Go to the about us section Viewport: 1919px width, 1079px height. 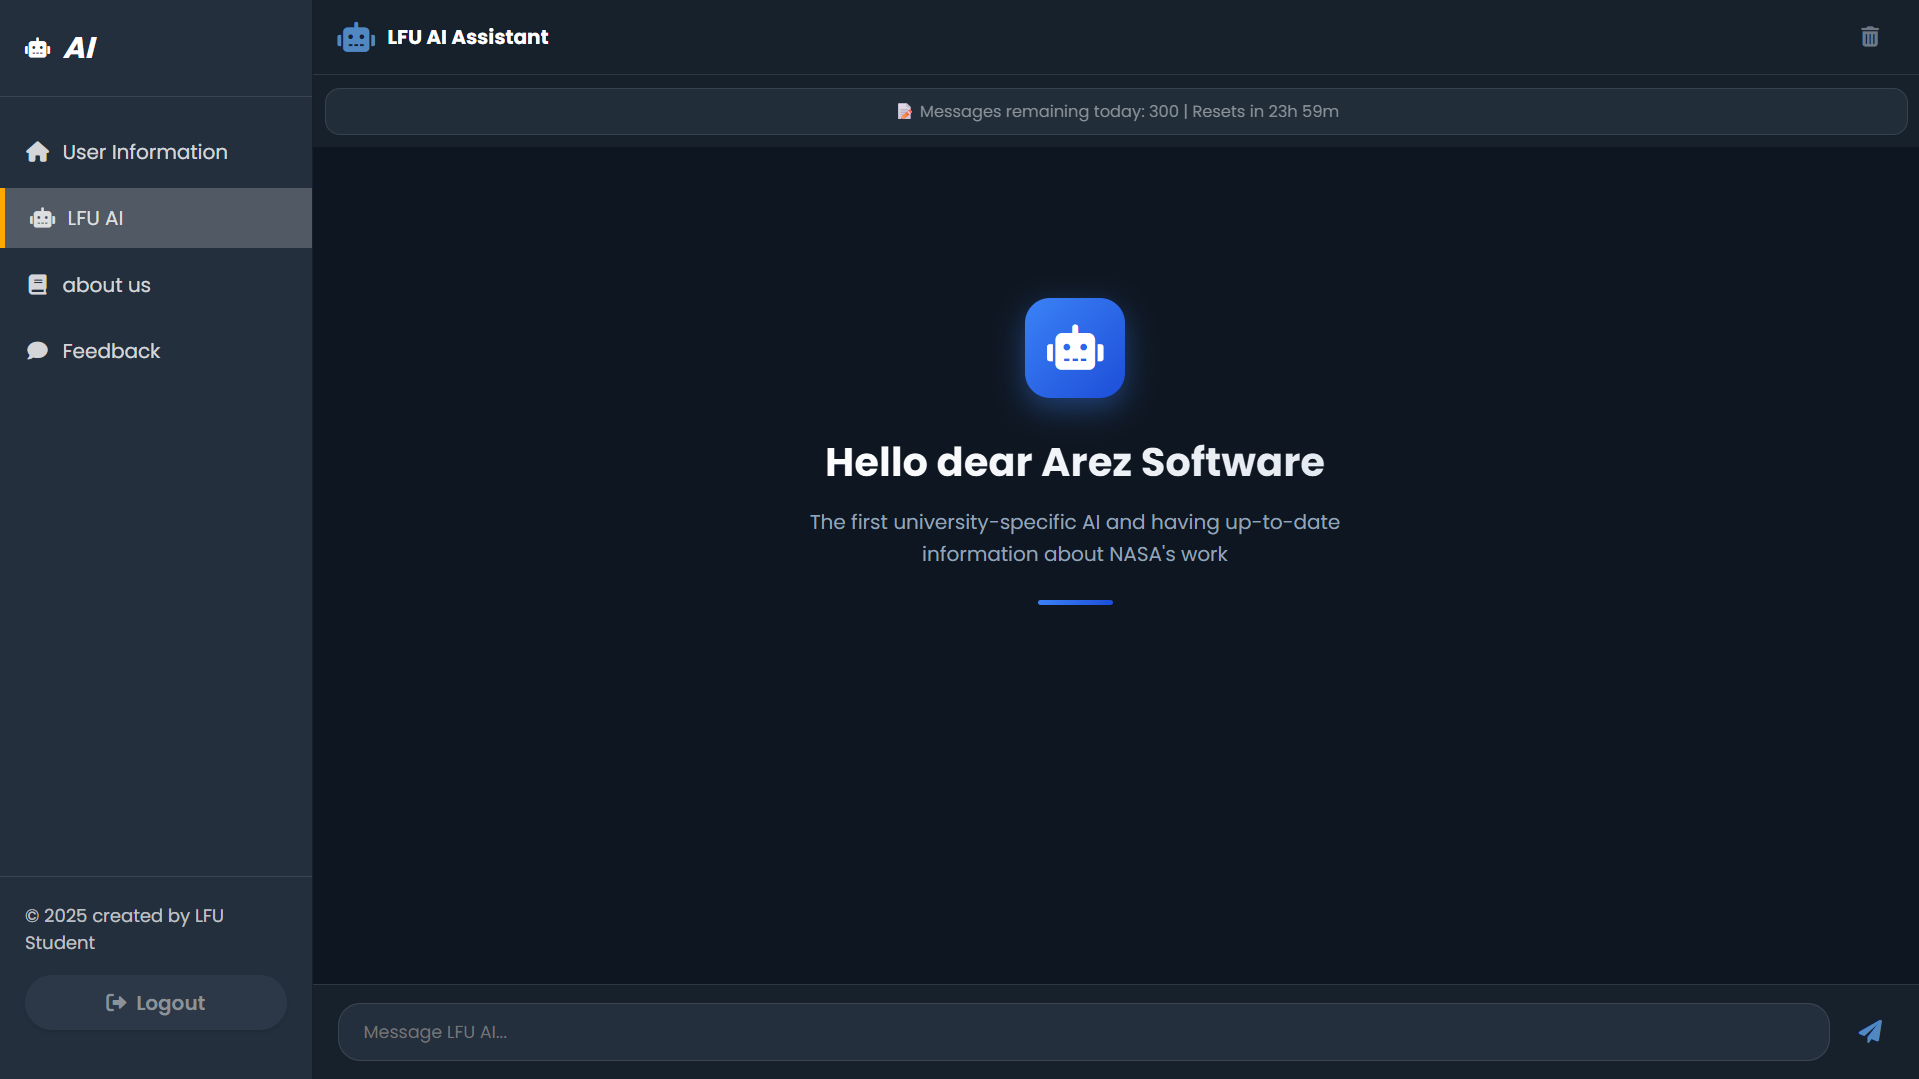[x=106, y=285]
